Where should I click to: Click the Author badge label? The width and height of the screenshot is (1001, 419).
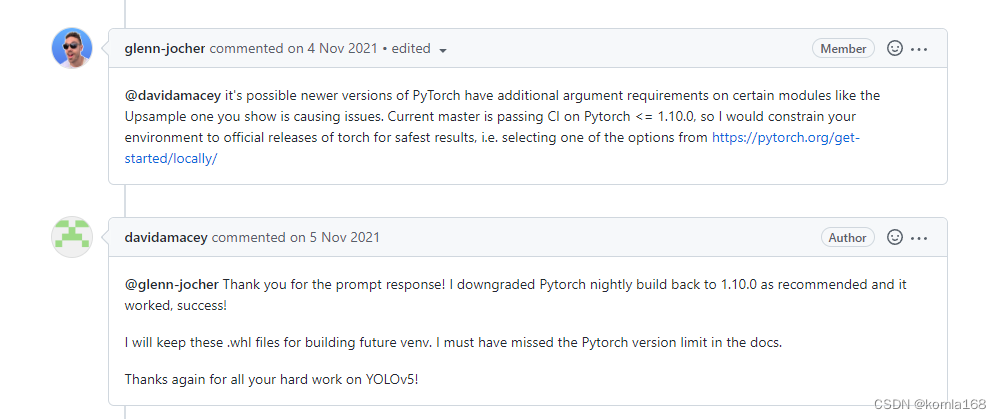(x=847, y=237)
